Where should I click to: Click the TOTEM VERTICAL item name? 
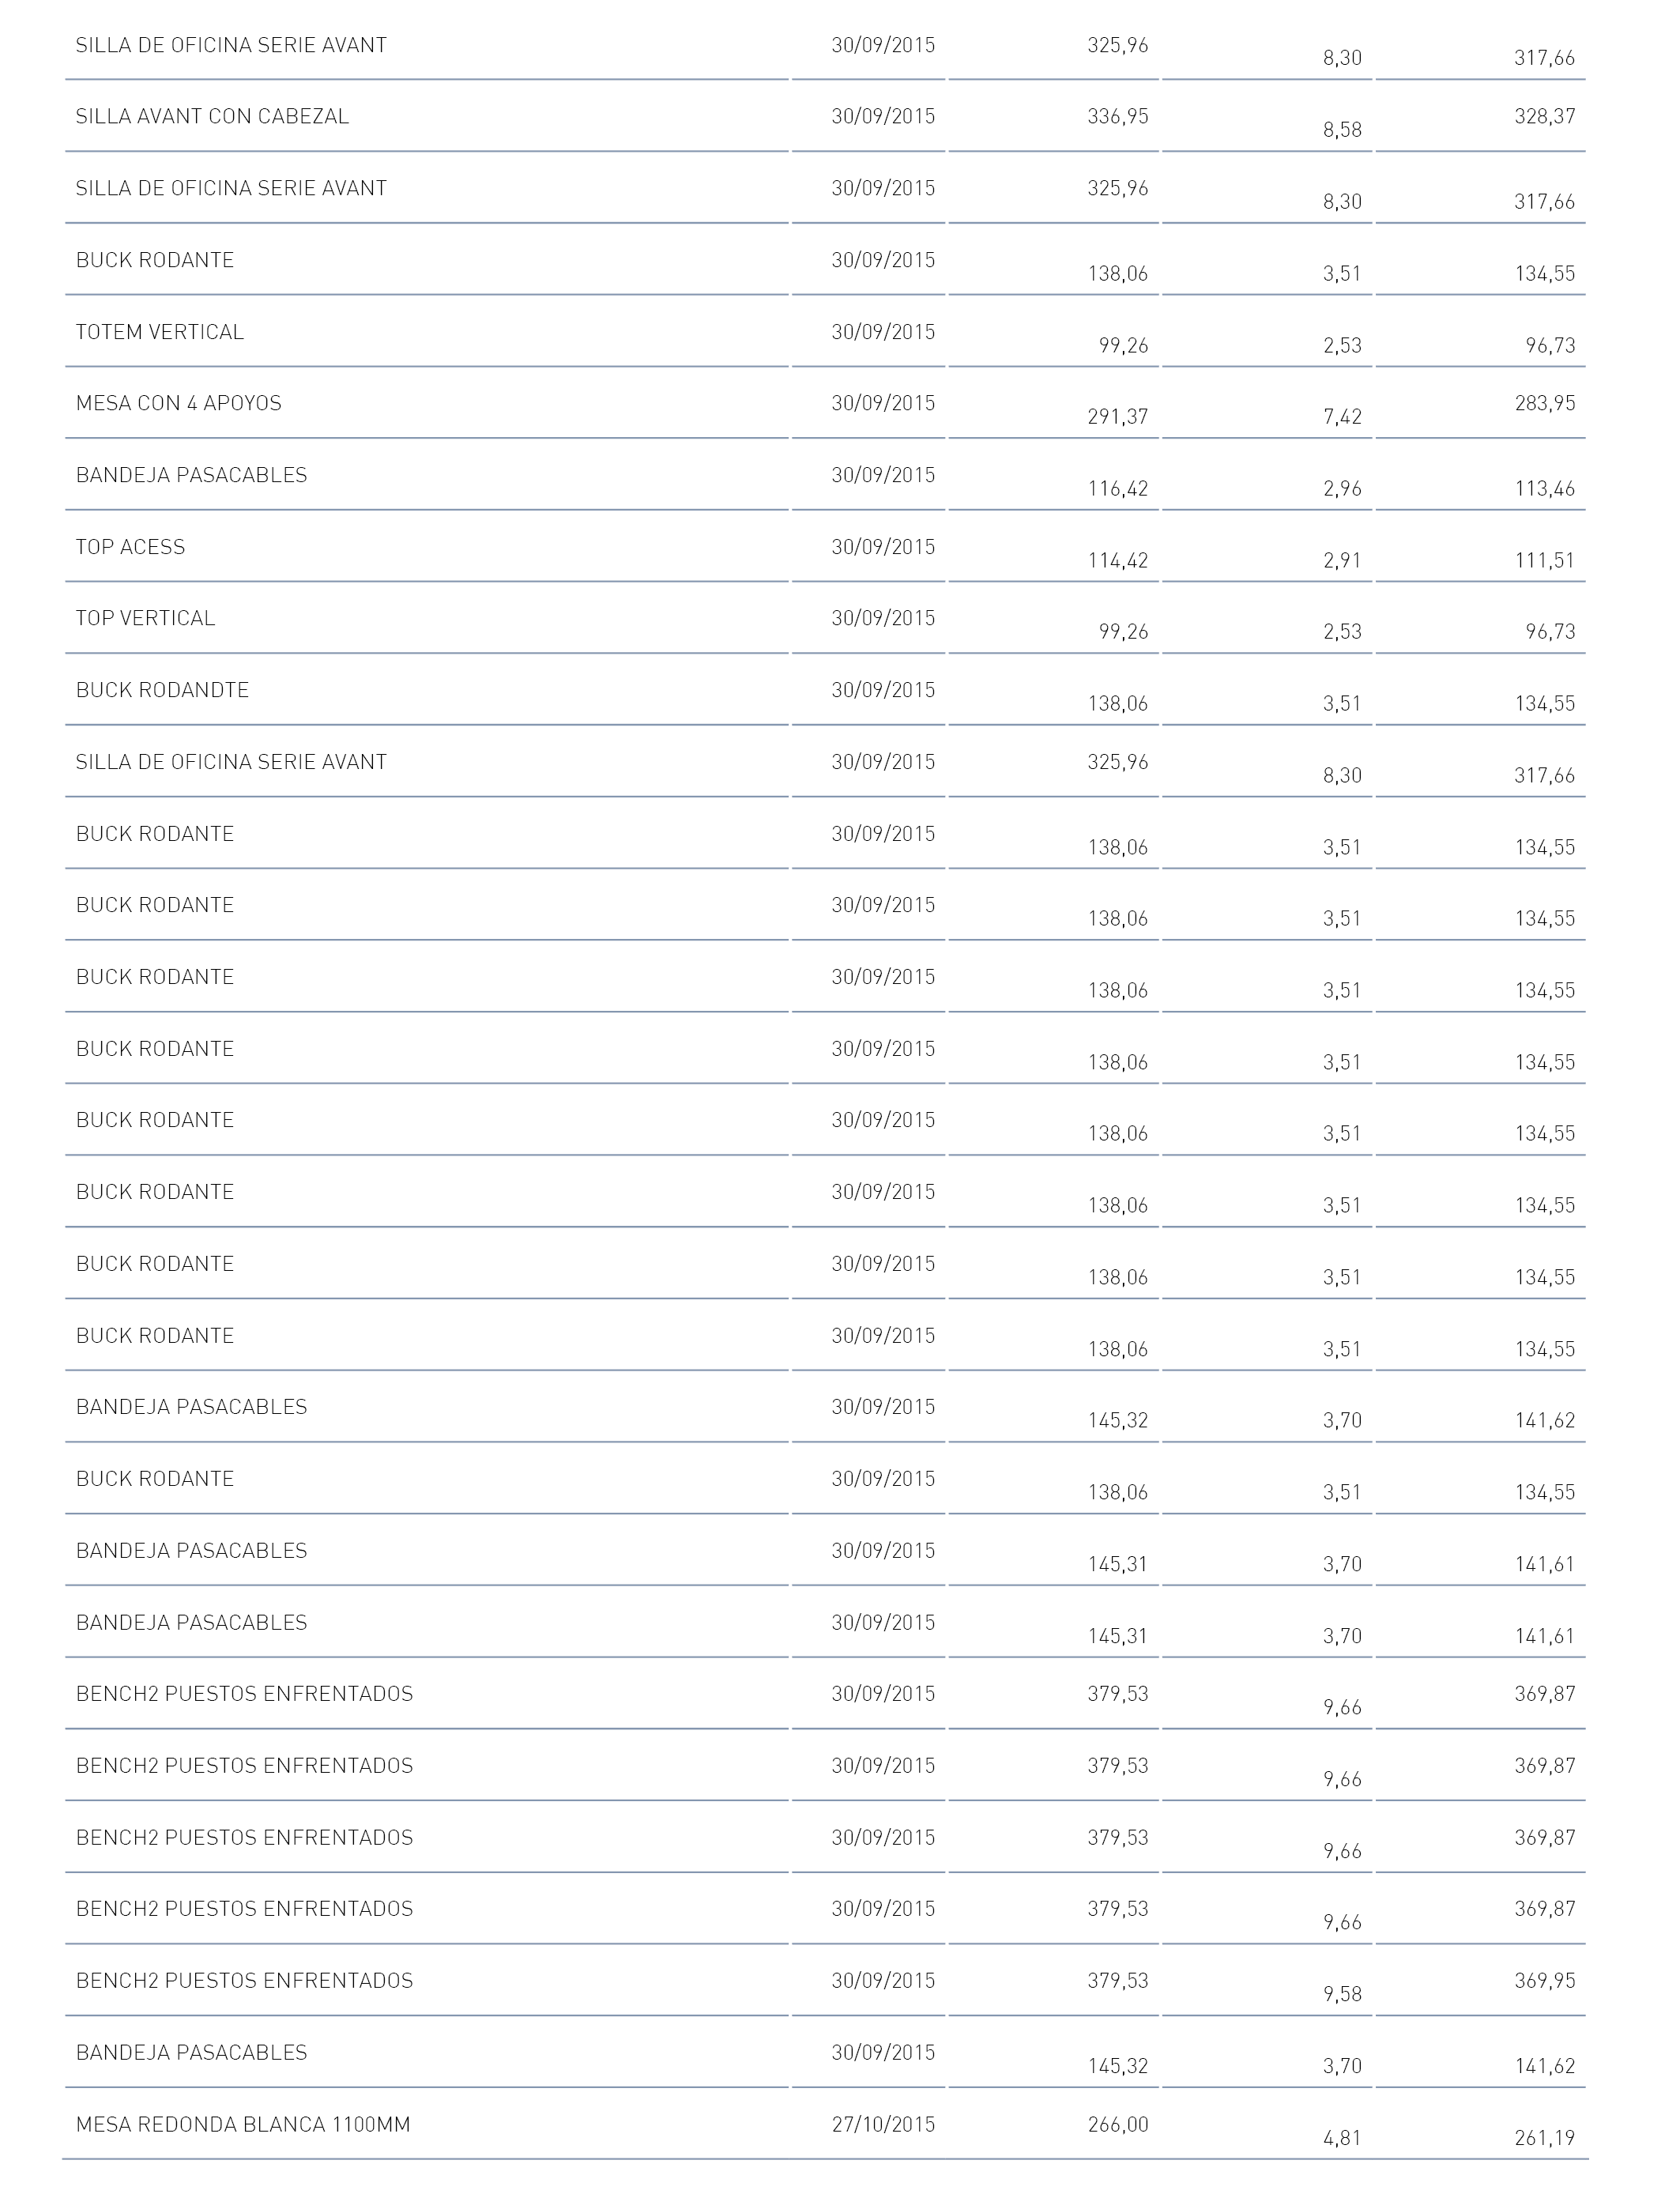[160, 332]
